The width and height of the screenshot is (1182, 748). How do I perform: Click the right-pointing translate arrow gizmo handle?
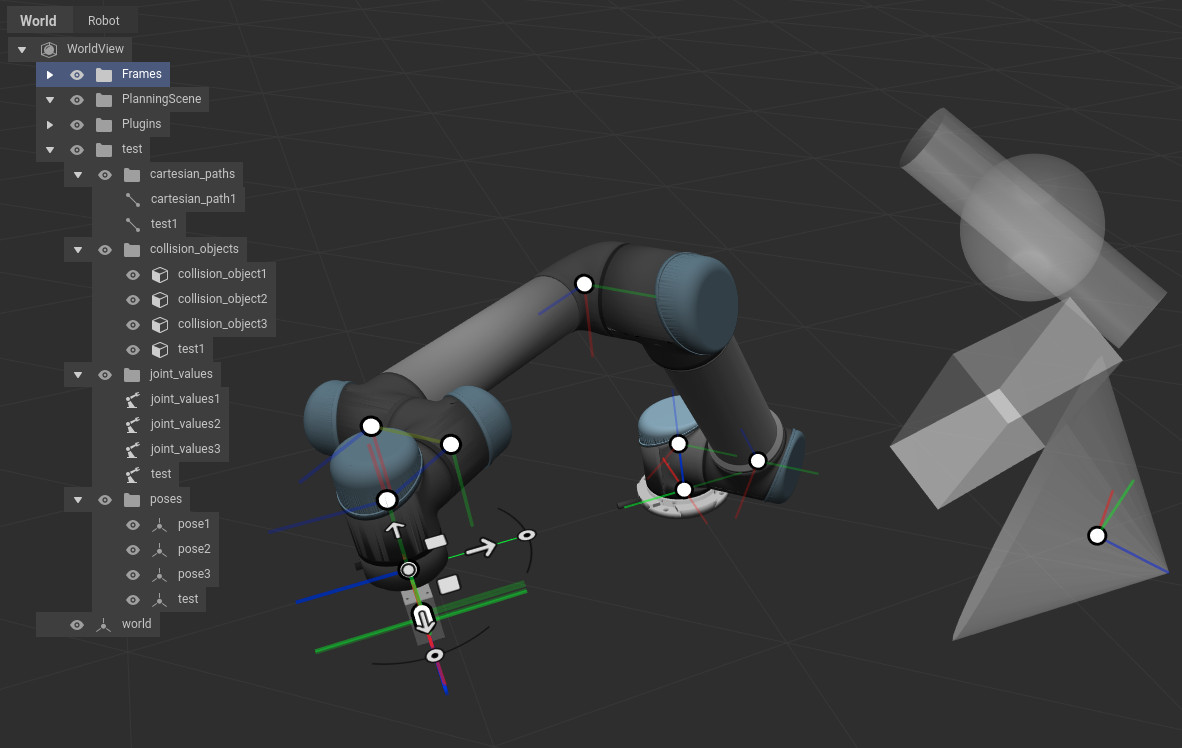(x=481, y=548)
